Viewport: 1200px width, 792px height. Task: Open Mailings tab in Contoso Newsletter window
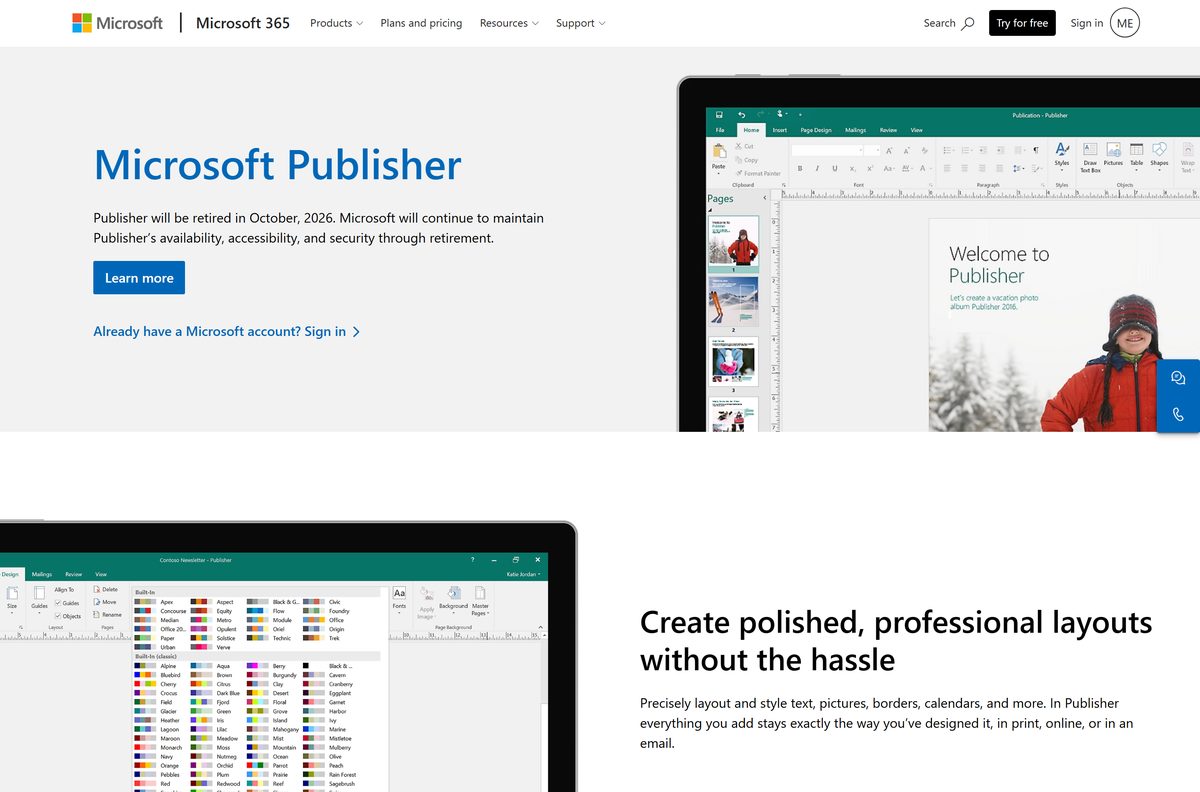tap(41, 574)
